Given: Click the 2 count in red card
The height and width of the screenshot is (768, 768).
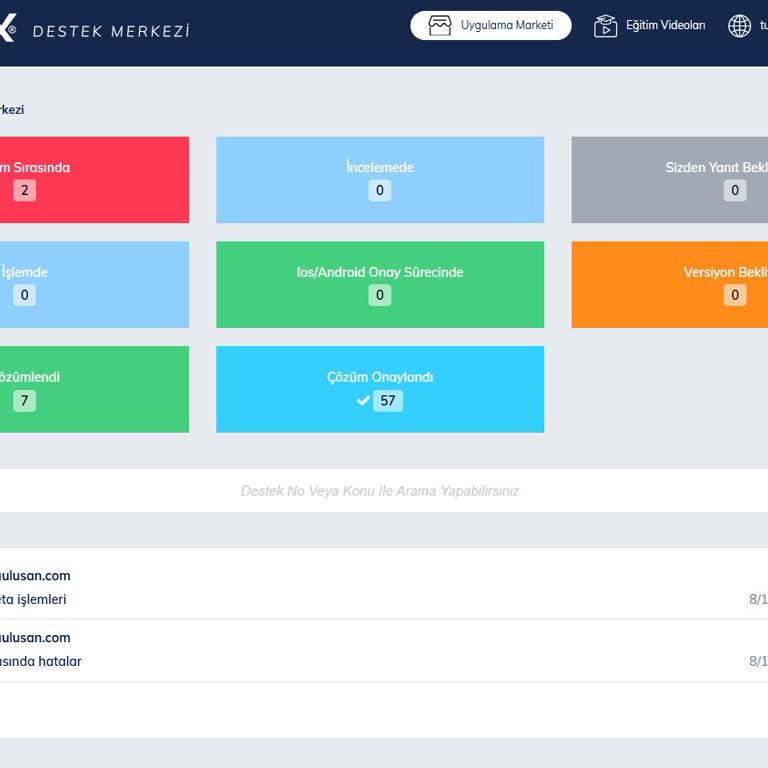Looking at the screenshot, I should tap(24, 190).
